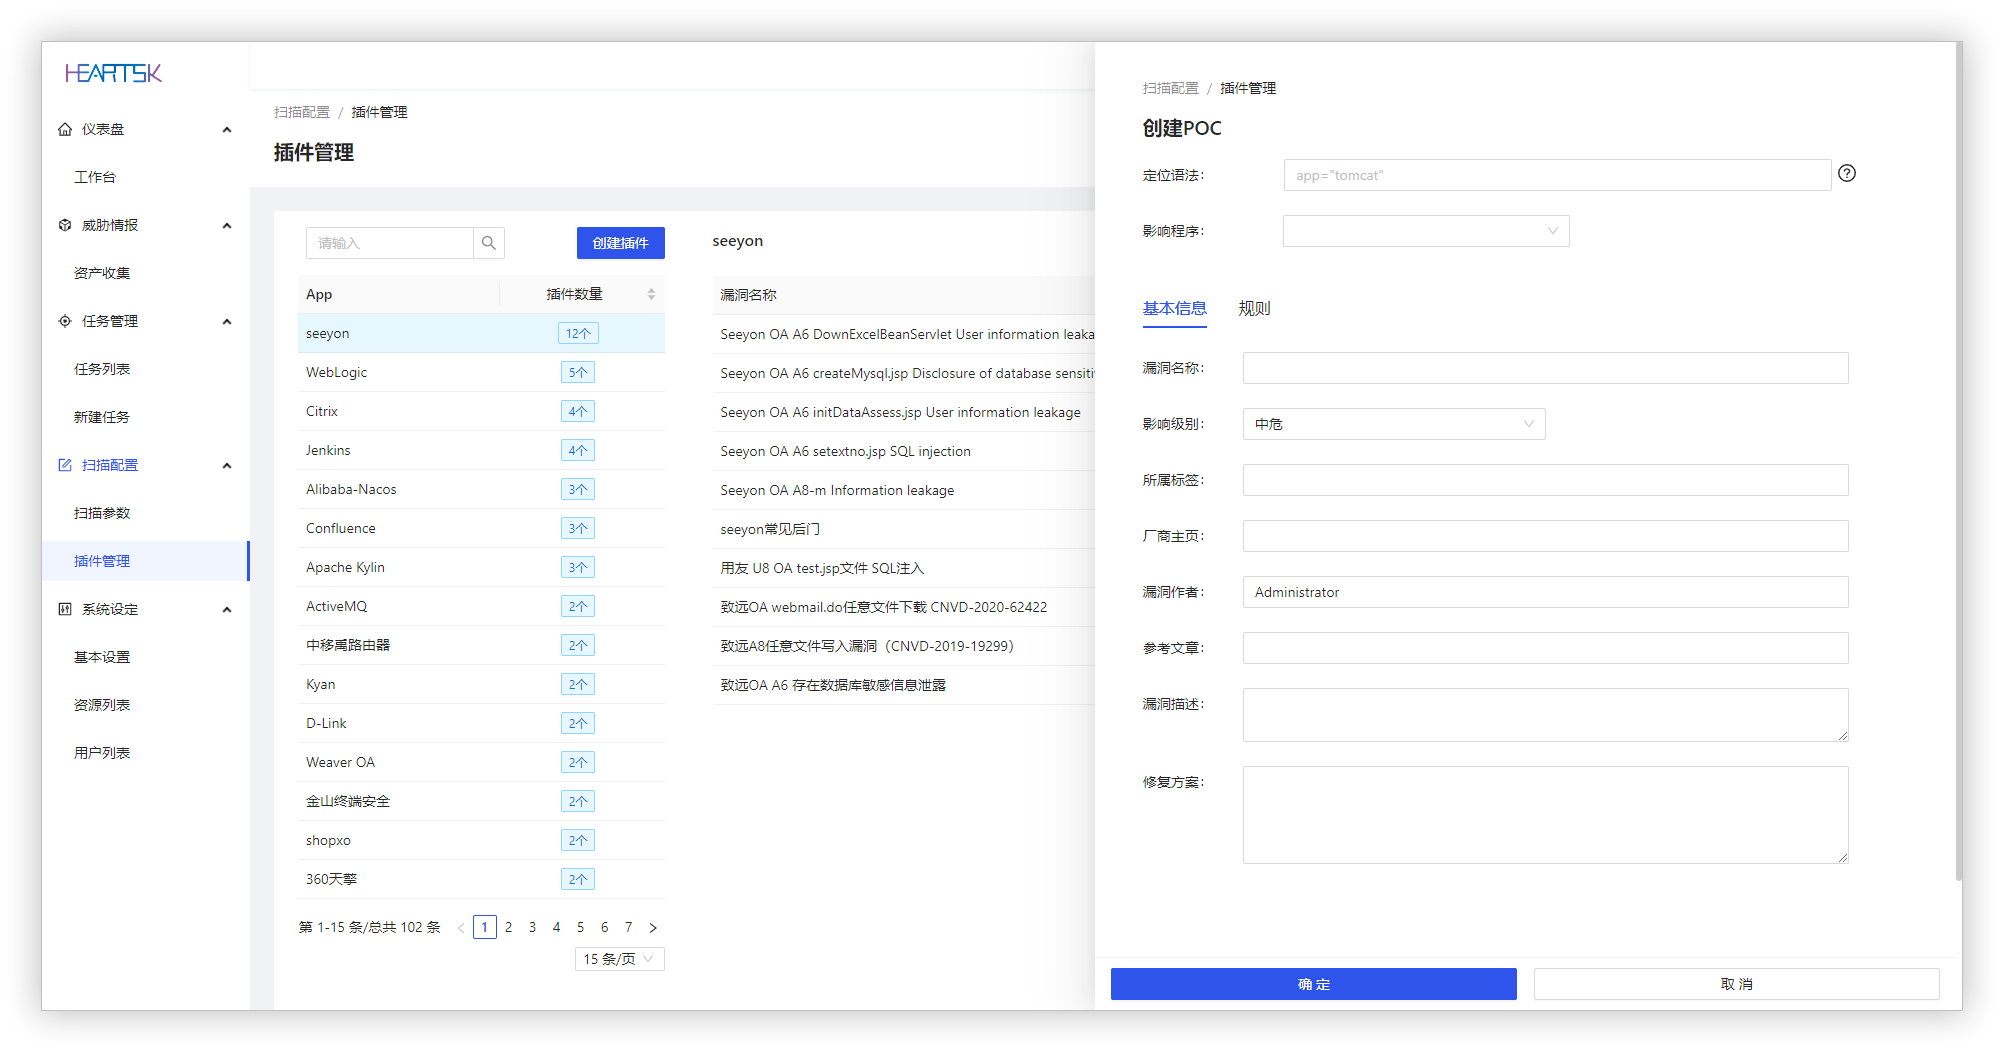Click the 系统设定 panel icon

(x=65, y=609)
